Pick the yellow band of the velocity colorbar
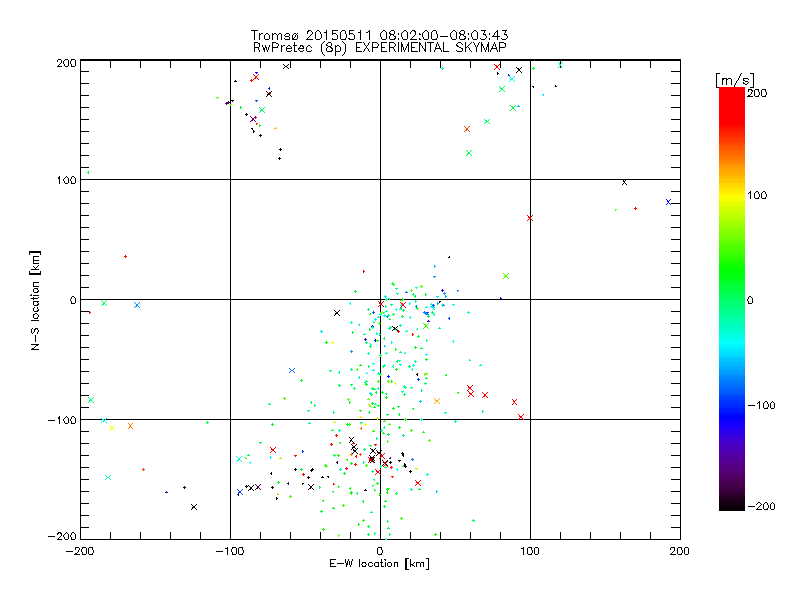800x600 pixels. 732,195
